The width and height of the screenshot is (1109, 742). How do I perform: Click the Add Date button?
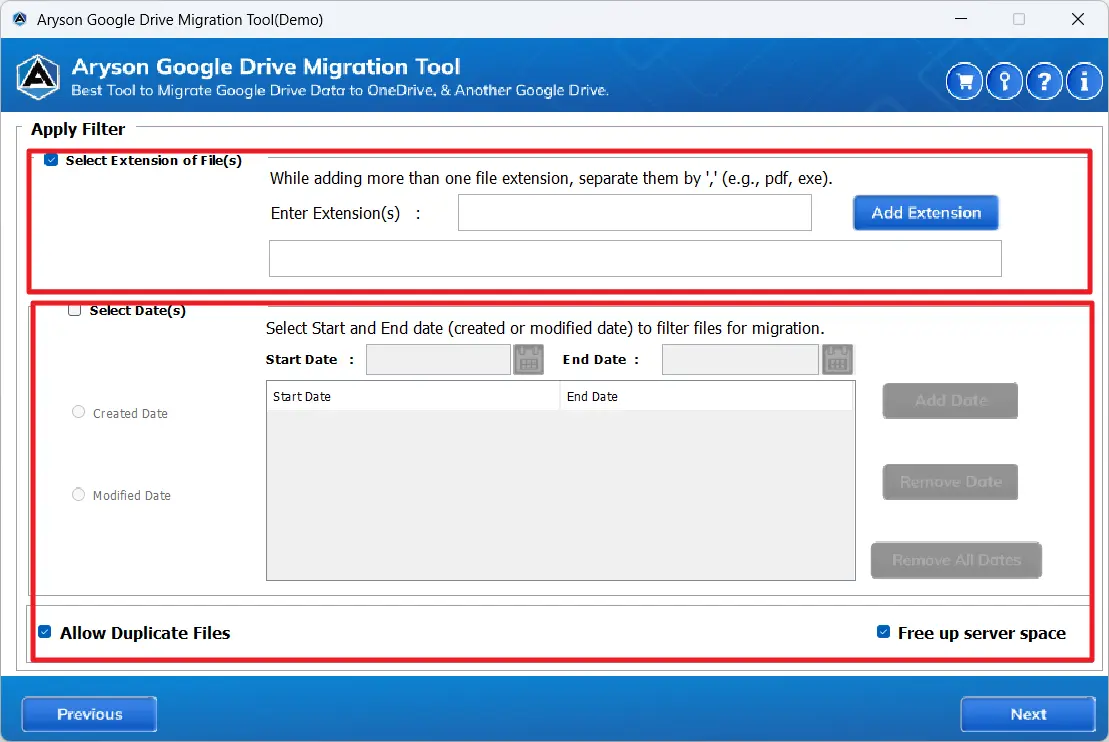click(949, 400)
